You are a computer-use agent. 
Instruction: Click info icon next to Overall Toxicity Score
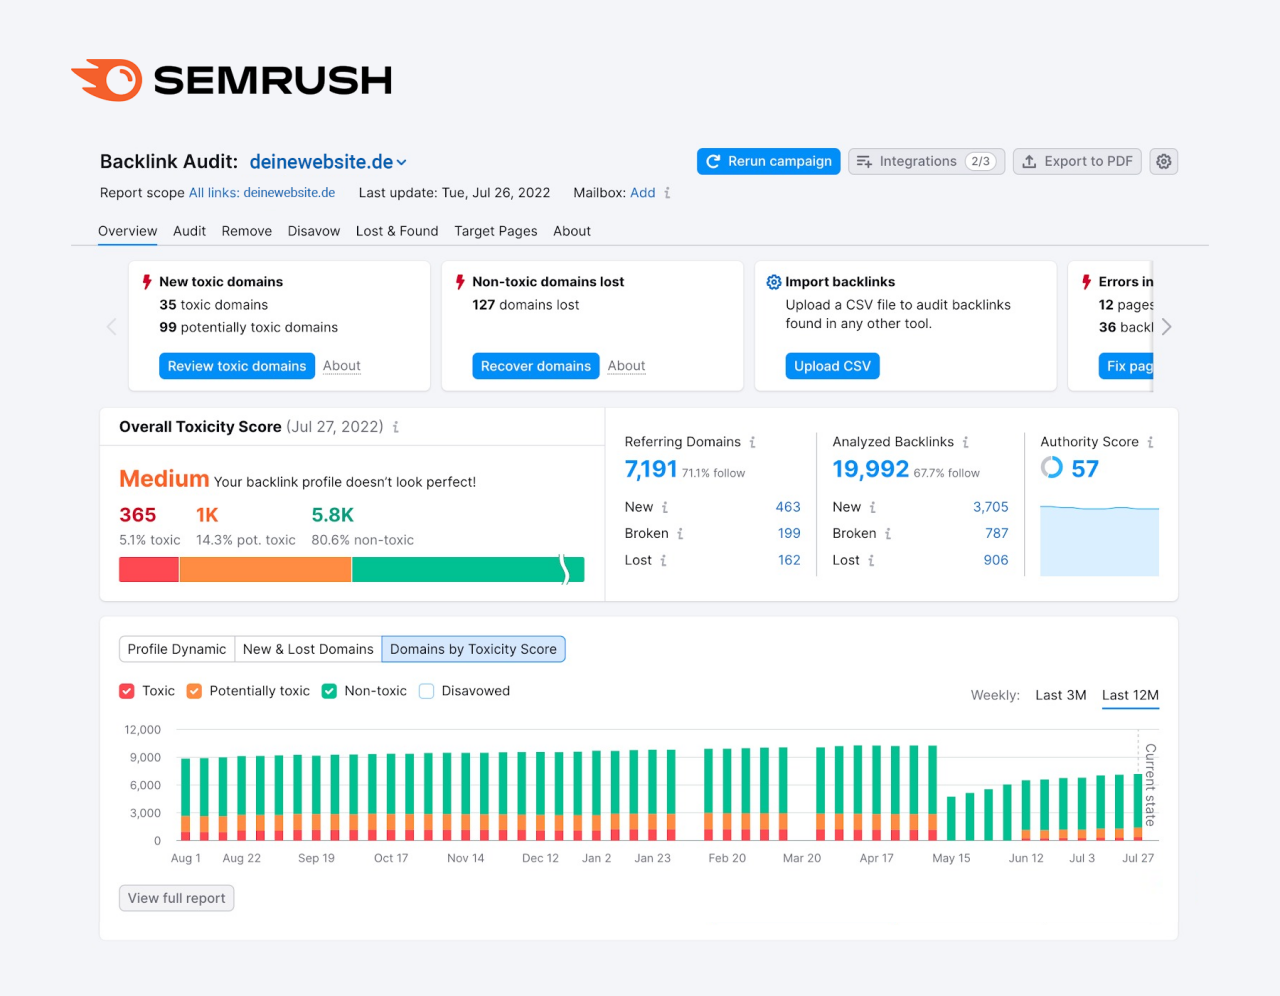pyautogui.click(x=396, y=427)
